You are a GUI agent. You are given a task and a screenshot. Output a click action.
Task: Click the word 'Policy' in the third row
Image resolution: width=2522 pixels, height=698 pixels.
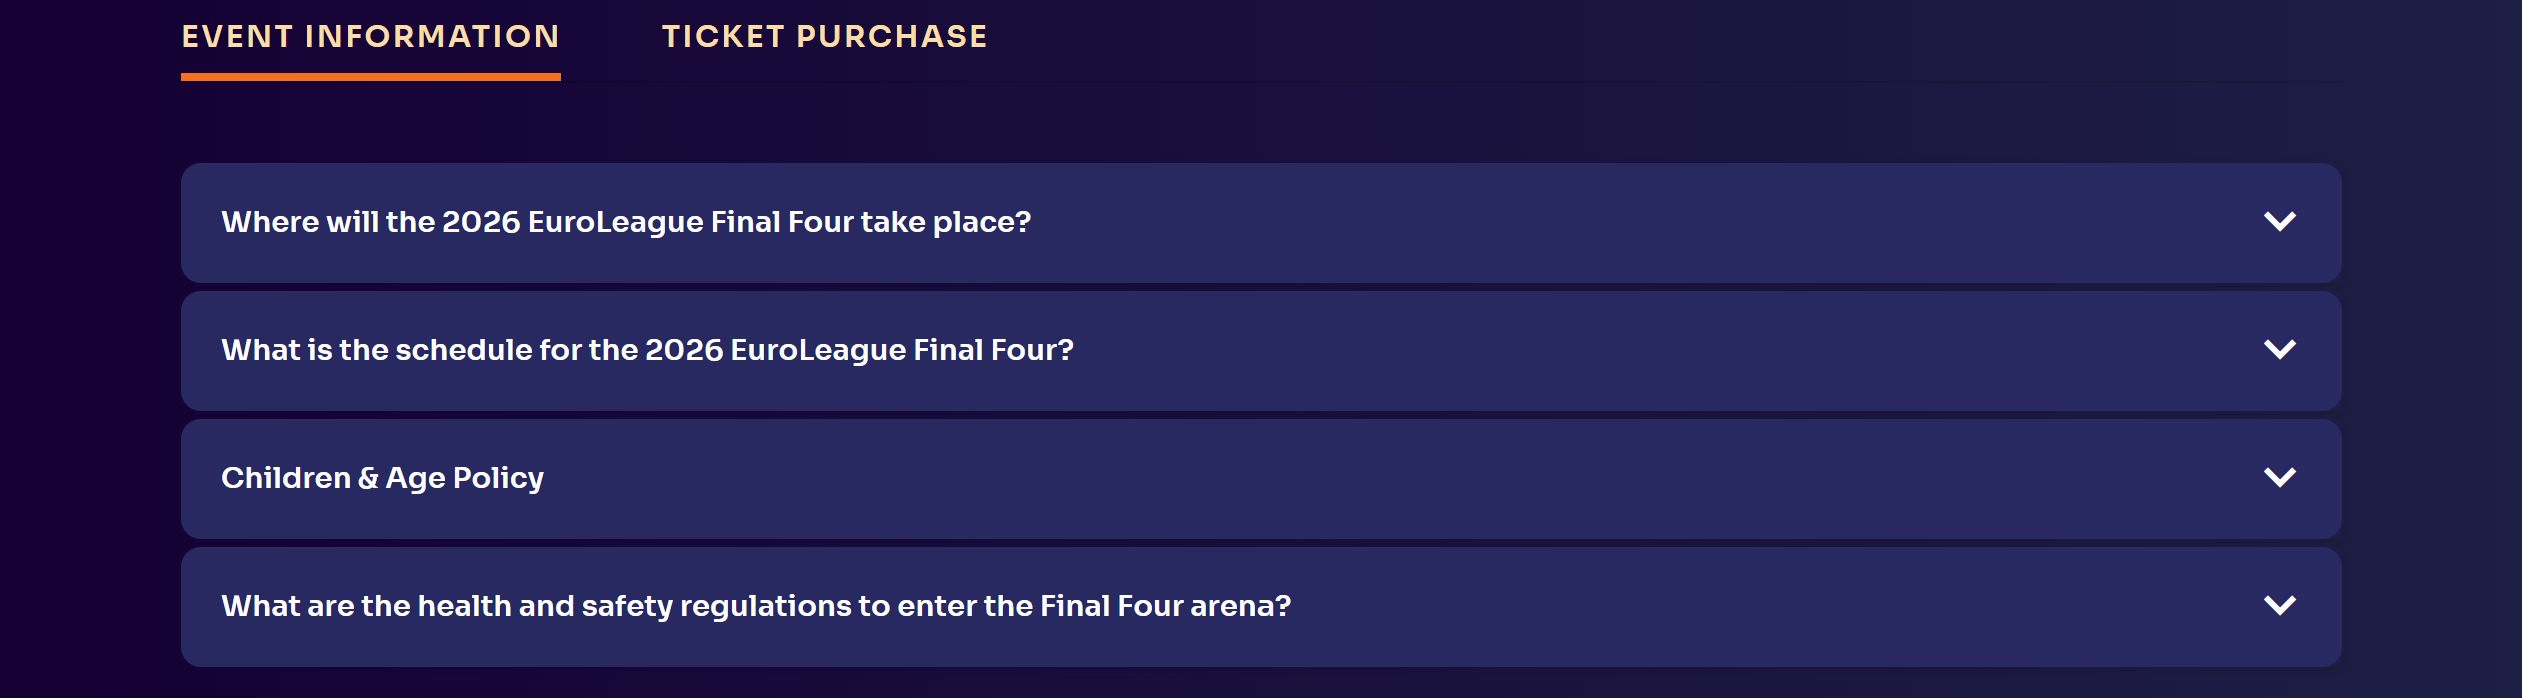click(x=498, y=478)
